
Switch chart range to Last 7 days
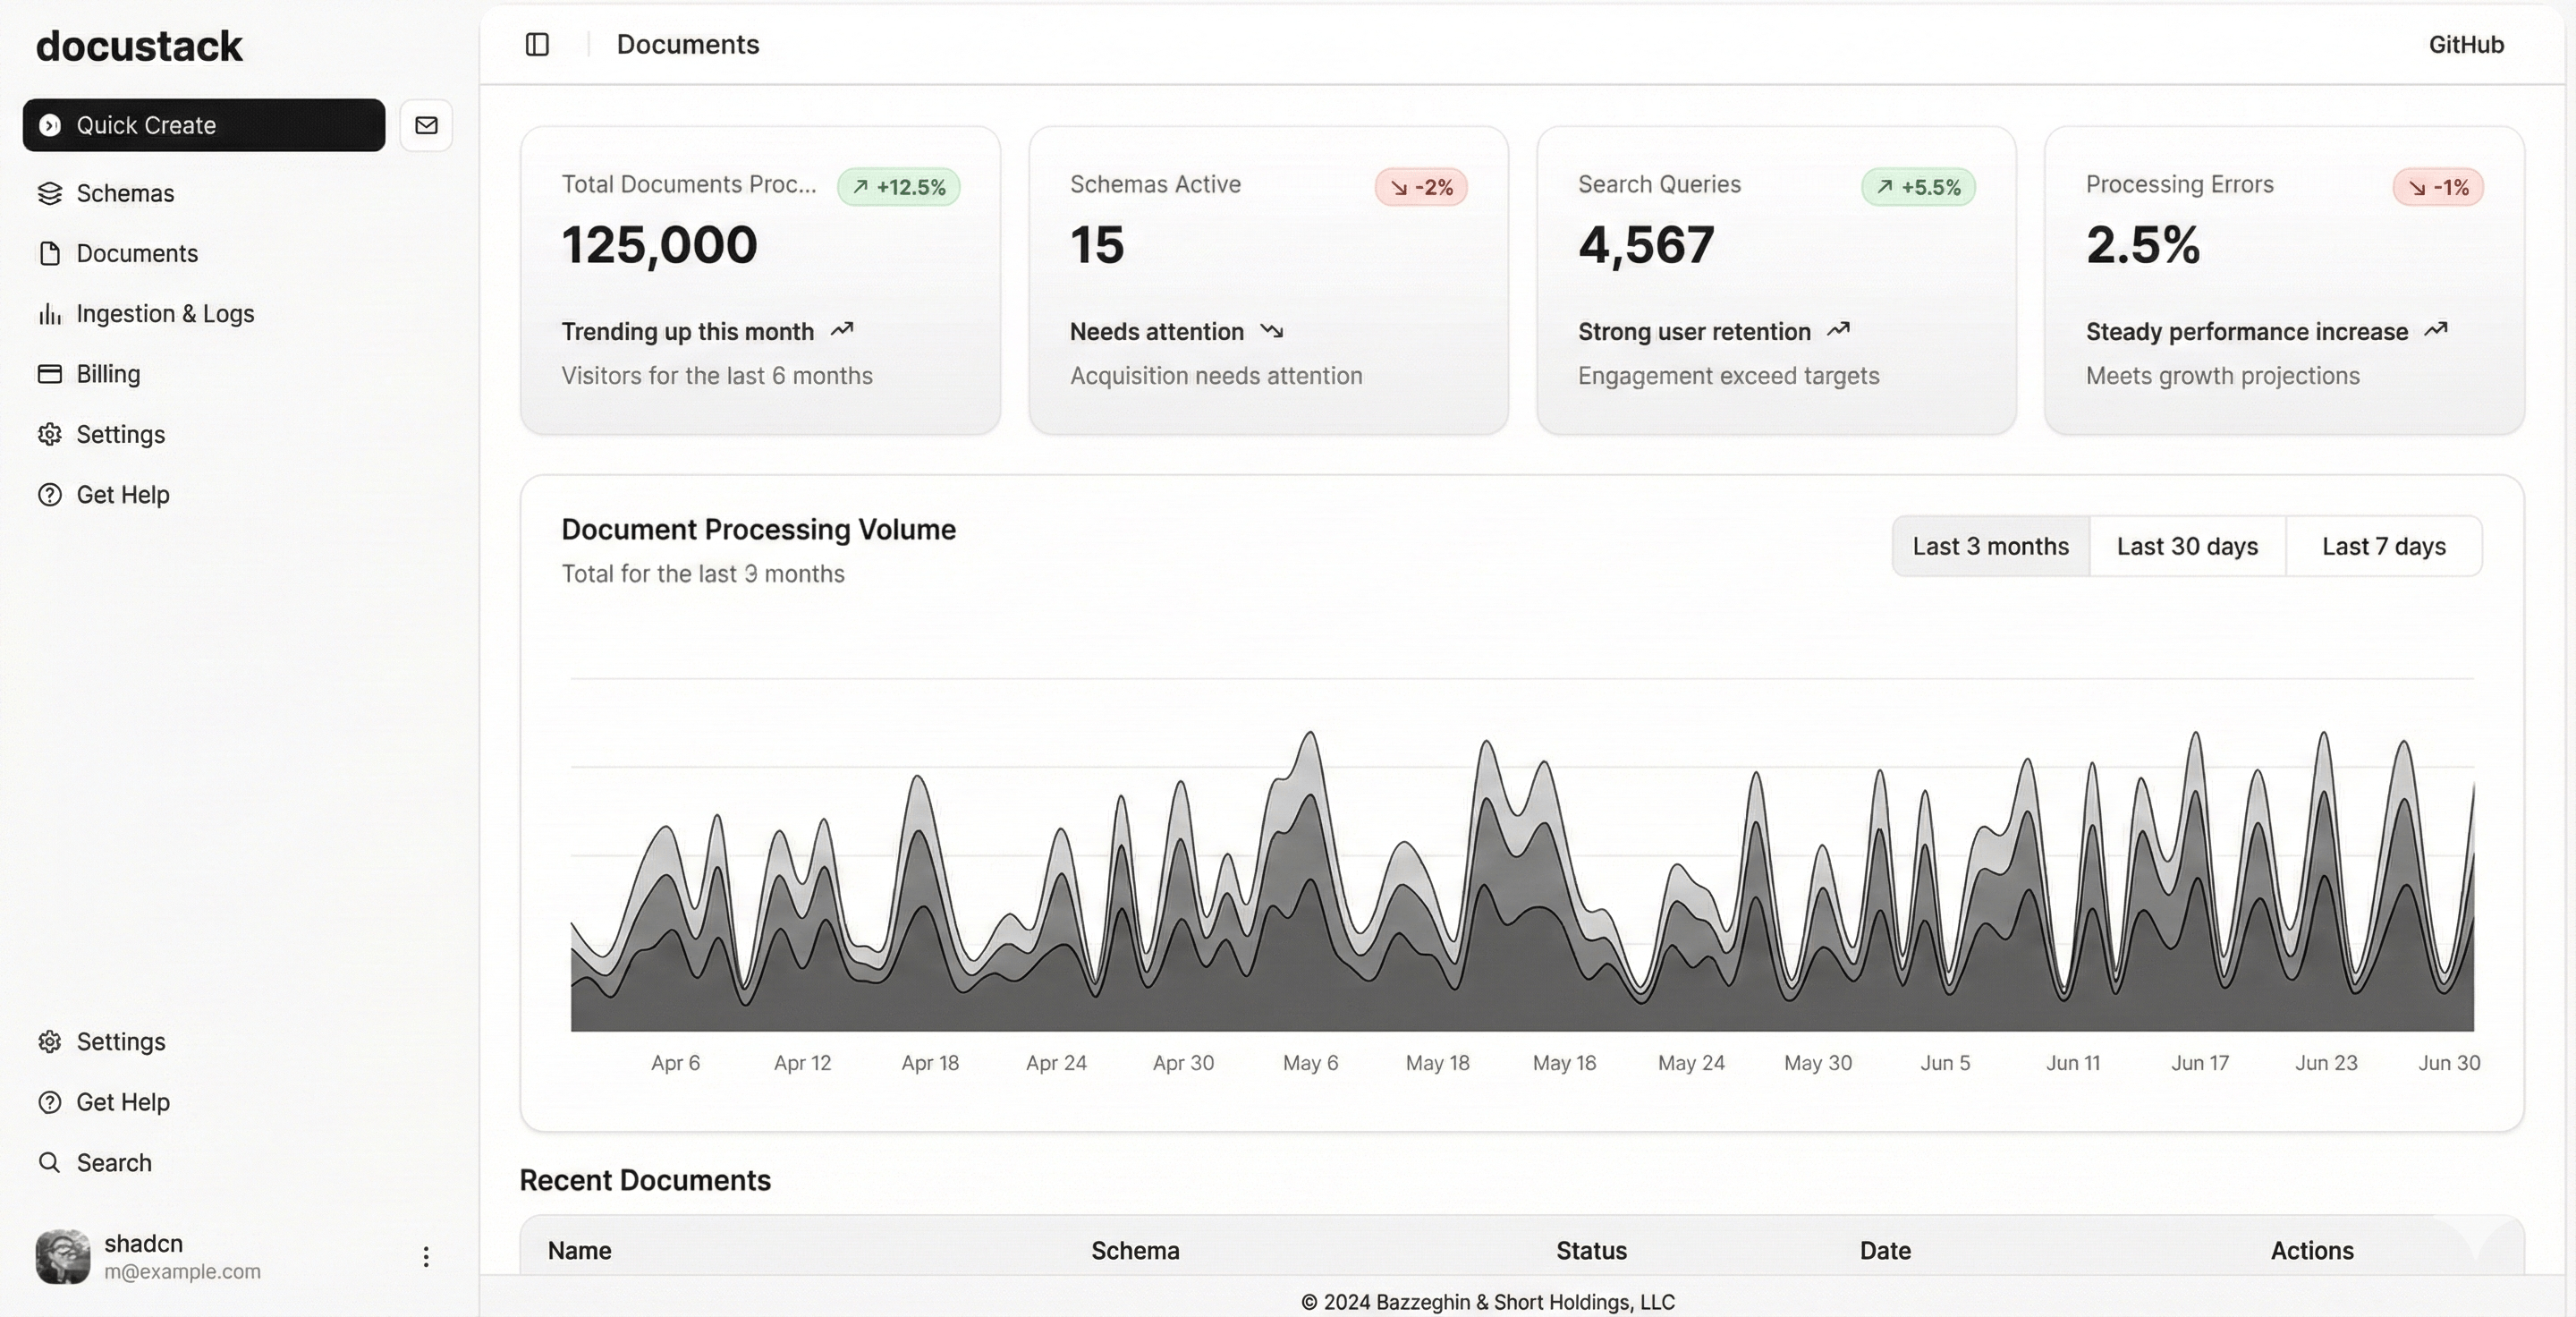2384,546
